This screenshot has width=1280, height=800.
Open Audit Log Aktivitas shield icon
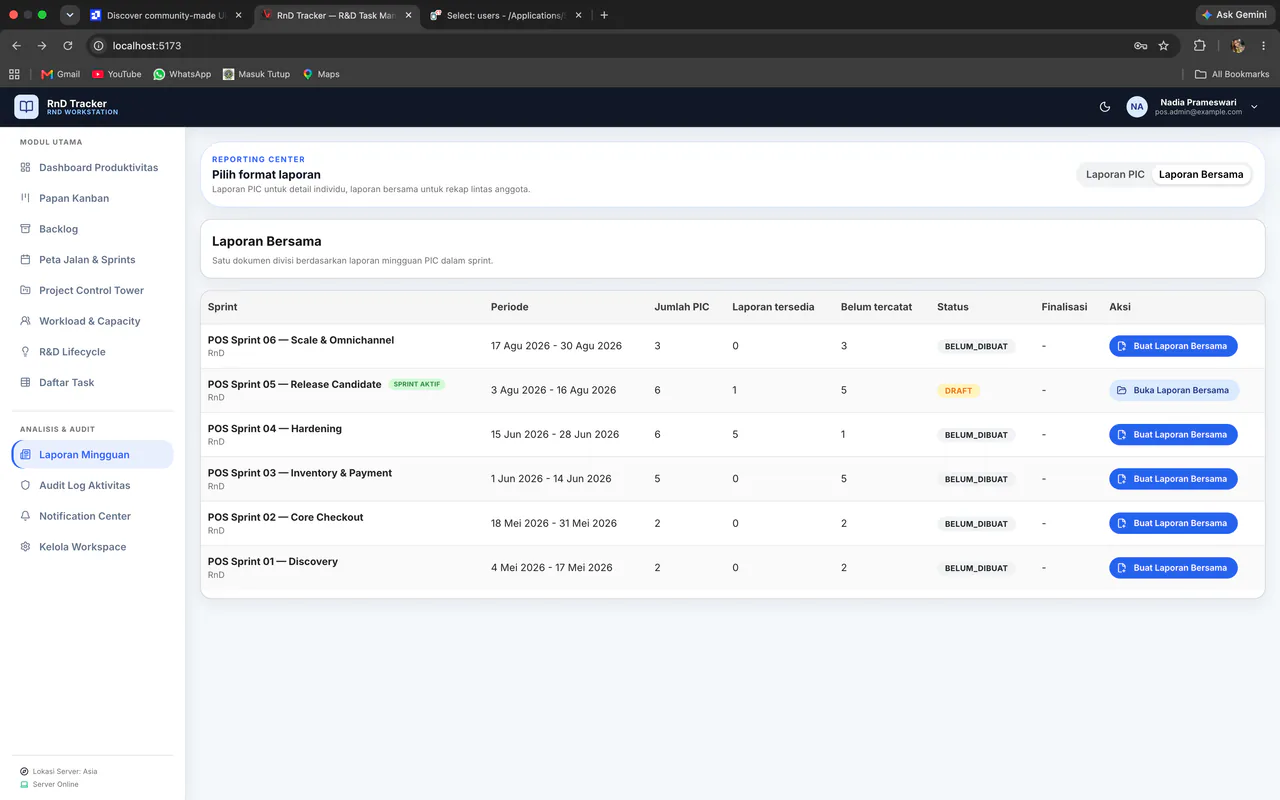(25, 485)
